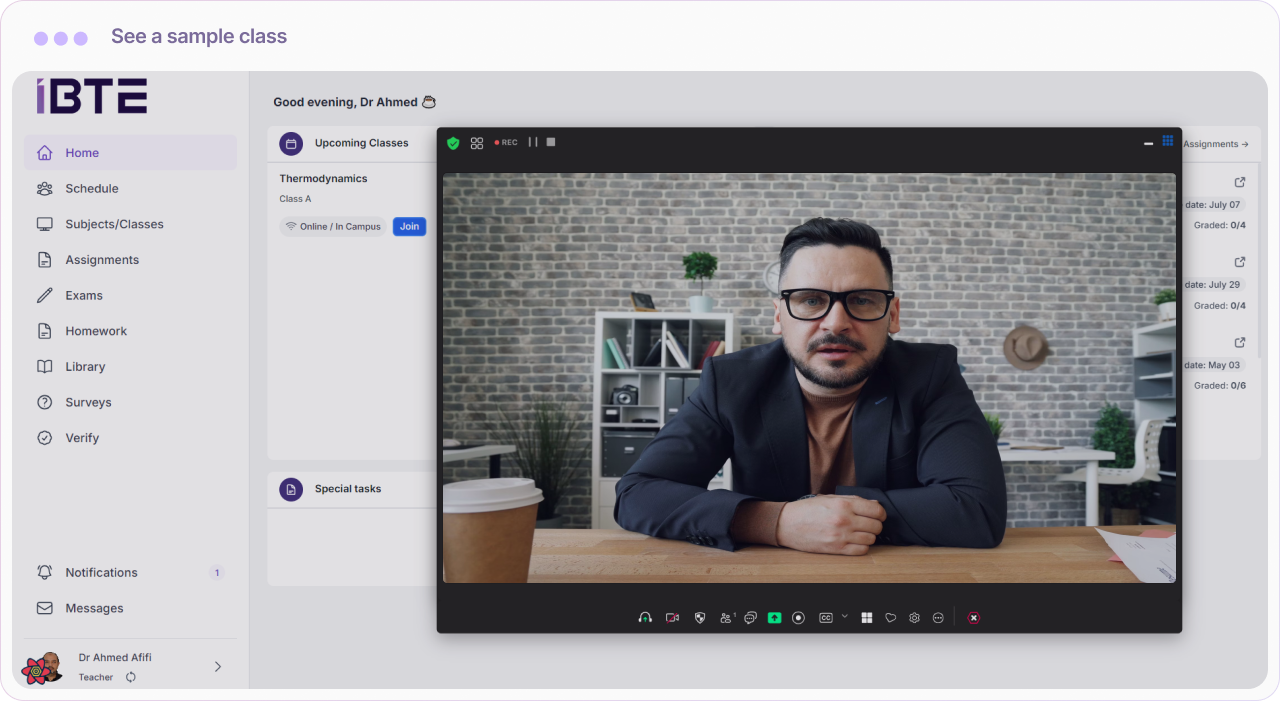The image size is (1280, 701).
Task: Open the blue gallery grid view icon
Action: tap(1168, 141)
